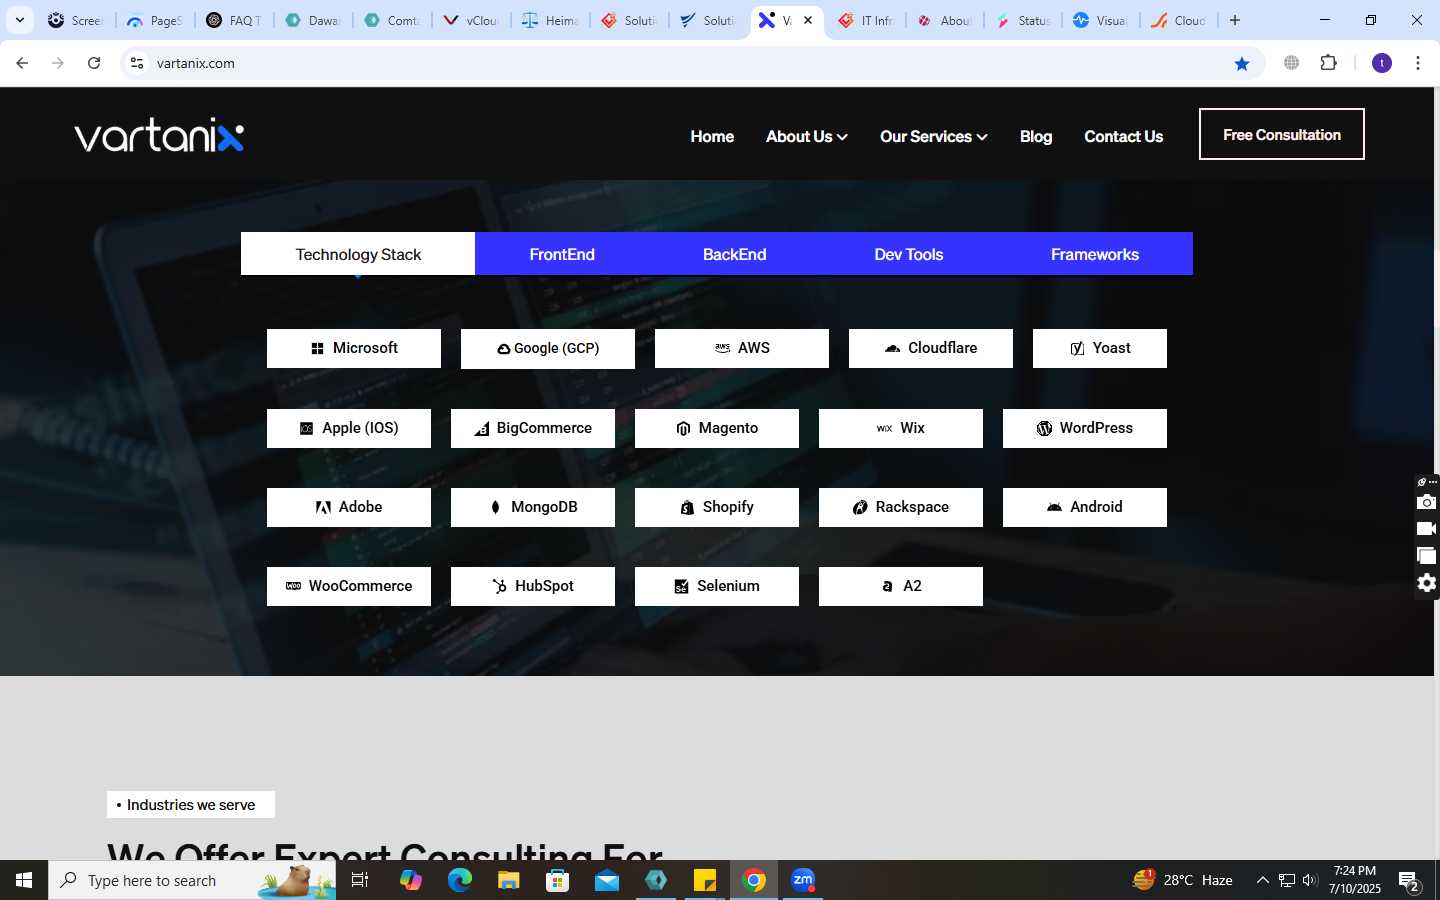Click the Wix tile
Image resolution: width=1440 pixels, height=900 pixels.
[x=901, y=428]
